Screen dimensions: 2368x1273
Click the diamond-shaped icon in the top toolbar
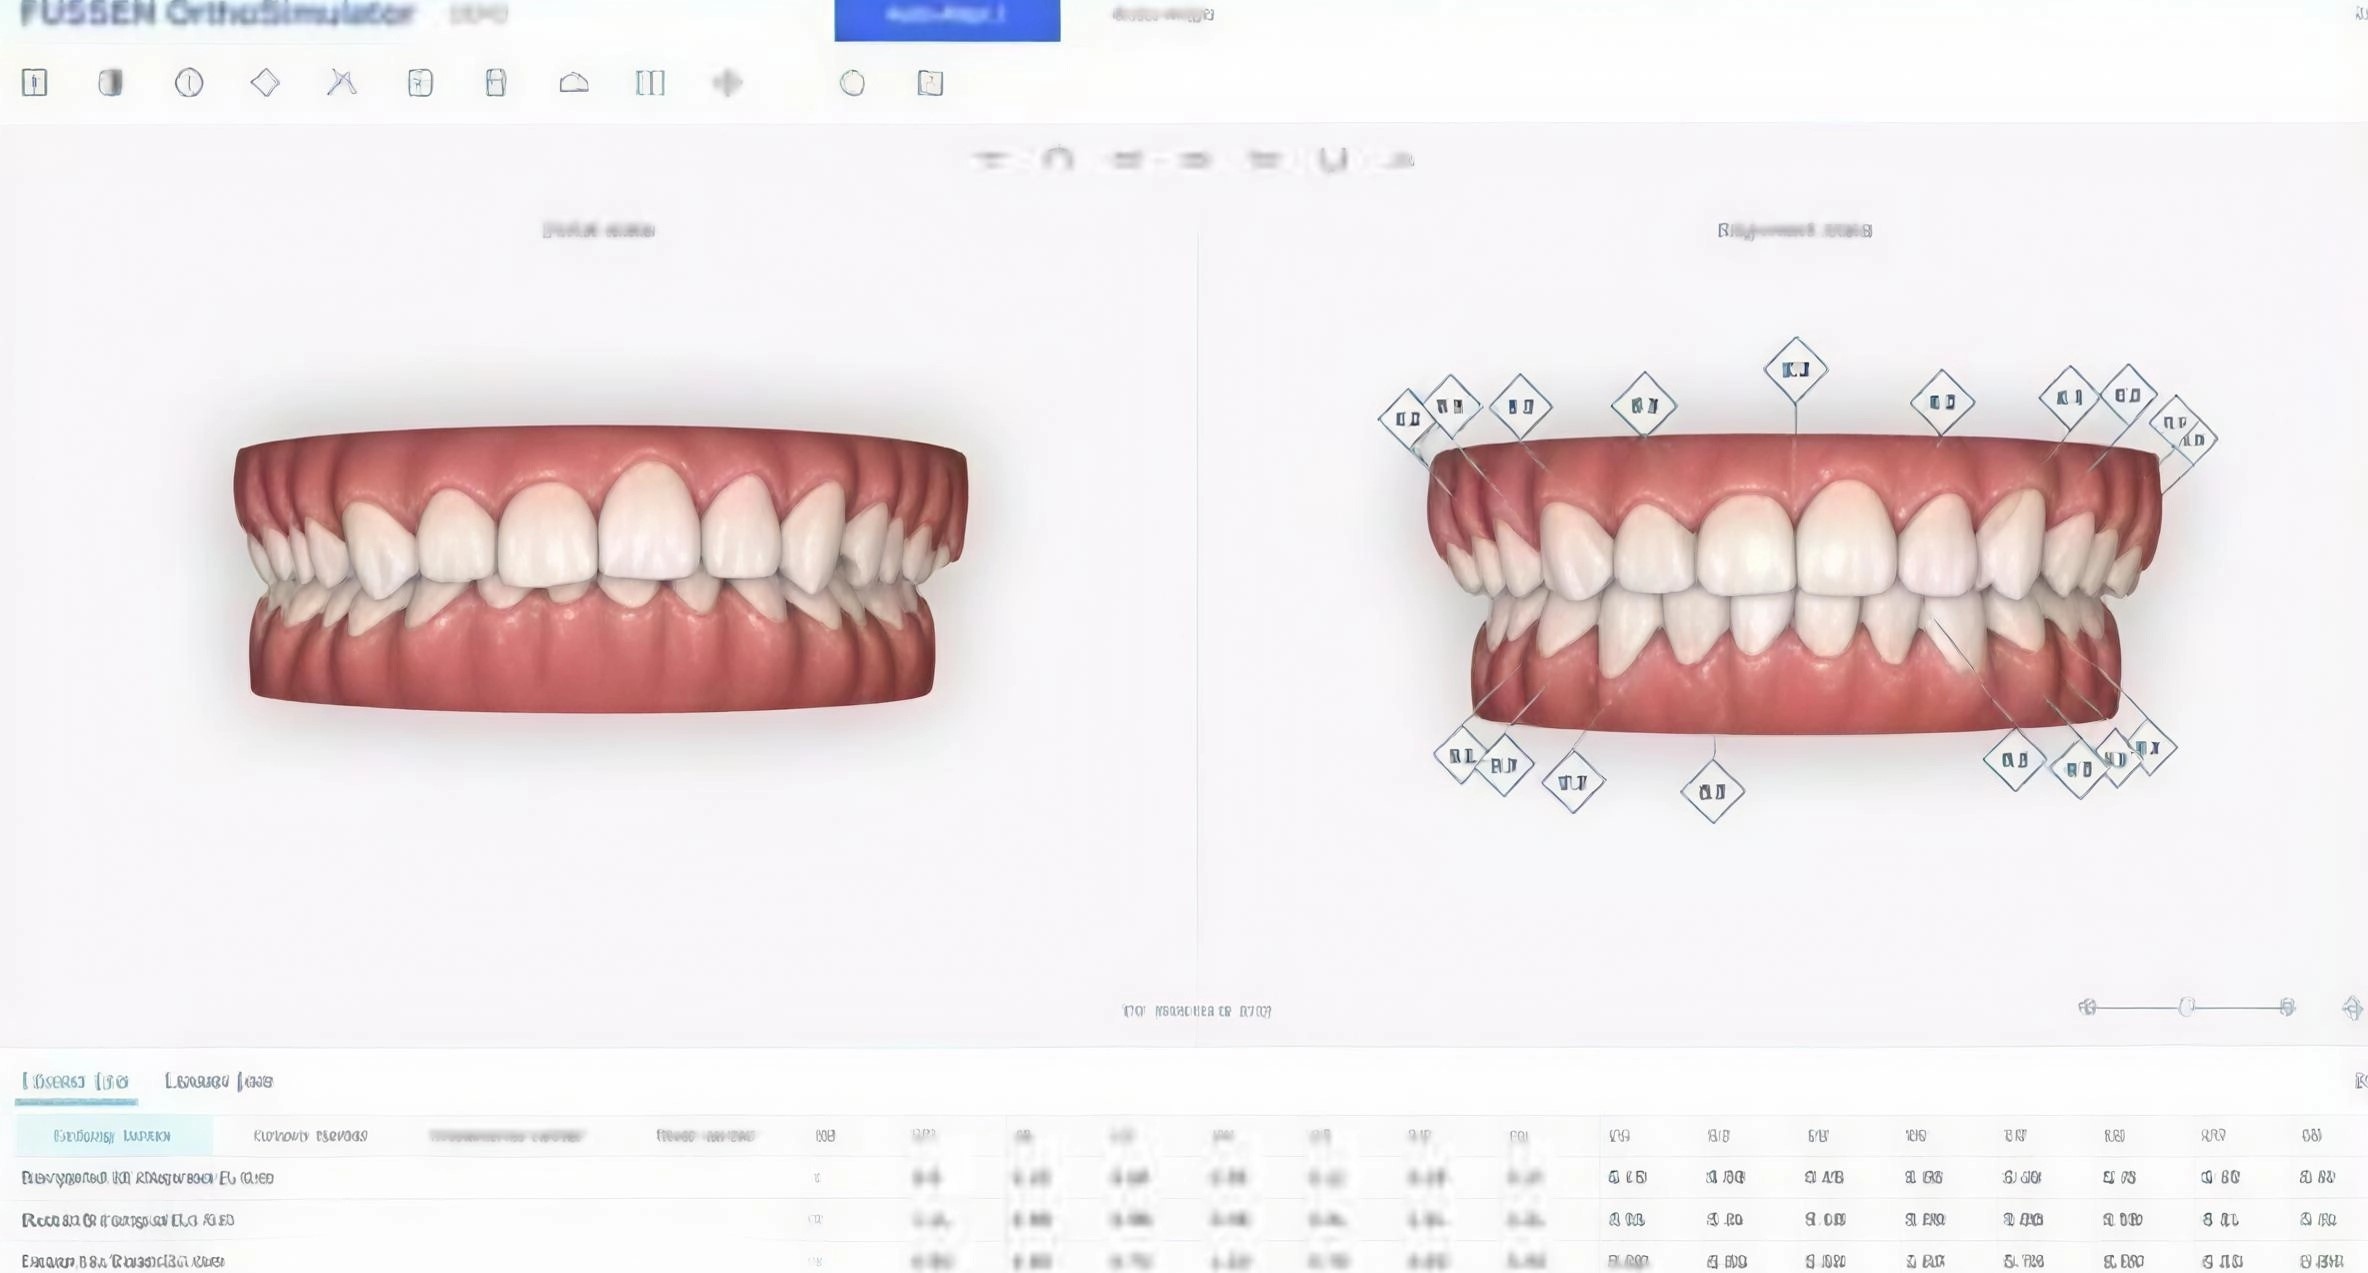pos(265,82)
